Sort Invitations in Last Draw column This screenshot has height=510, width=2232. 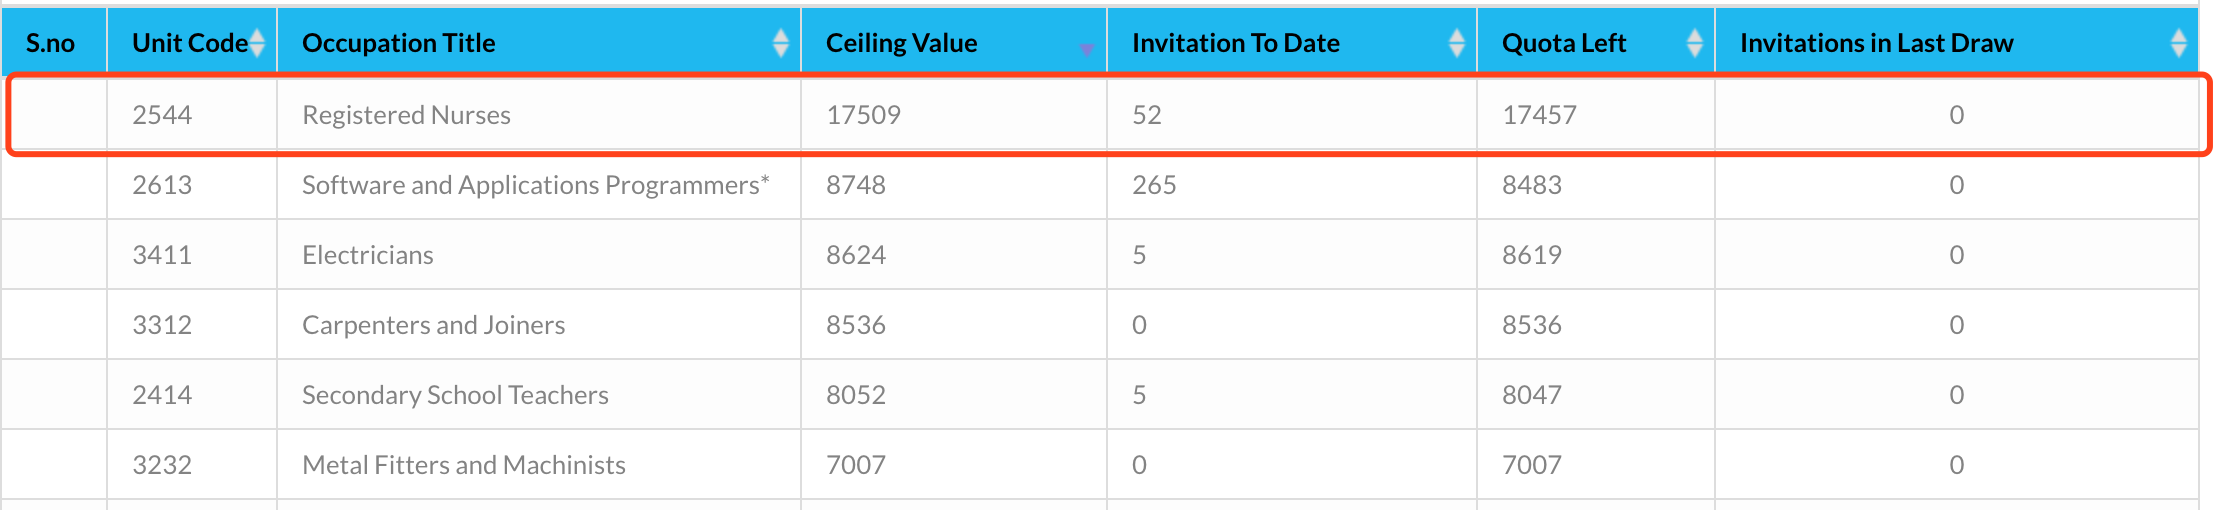pos(2178,43)
